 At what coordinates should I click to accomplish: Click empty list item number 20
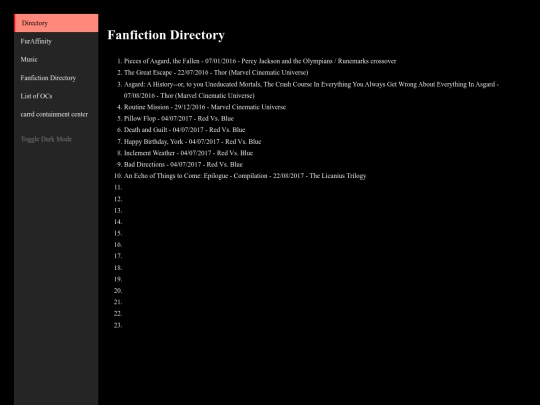pyautogui.click(x=118, y=290)
